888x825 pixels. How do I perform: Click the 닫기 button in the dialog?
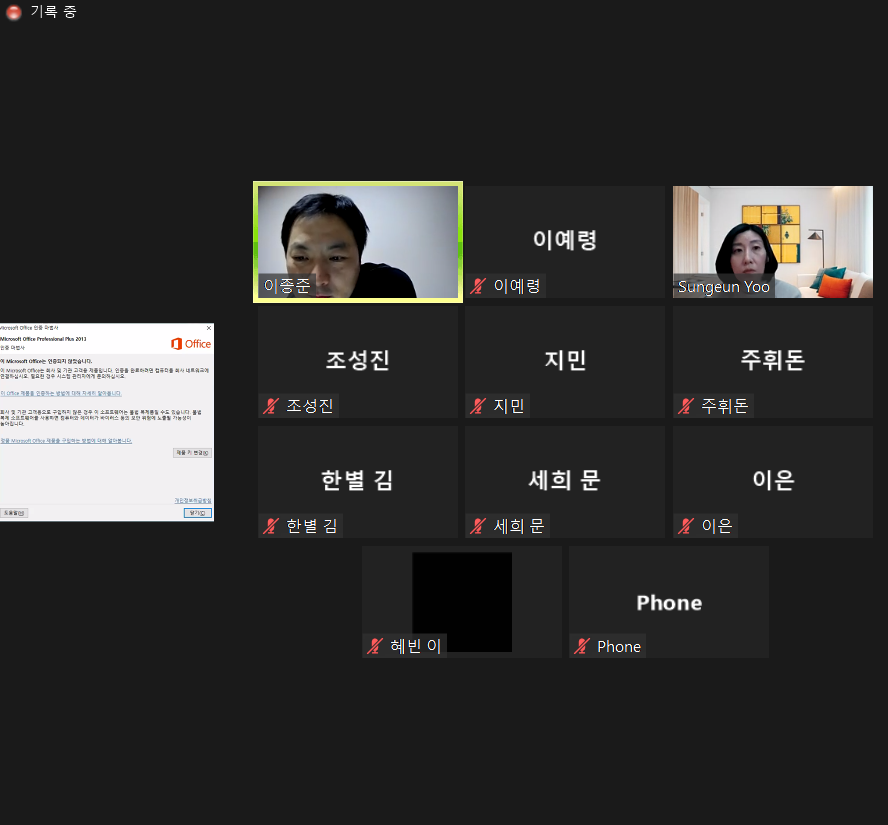tap(197, 512)
